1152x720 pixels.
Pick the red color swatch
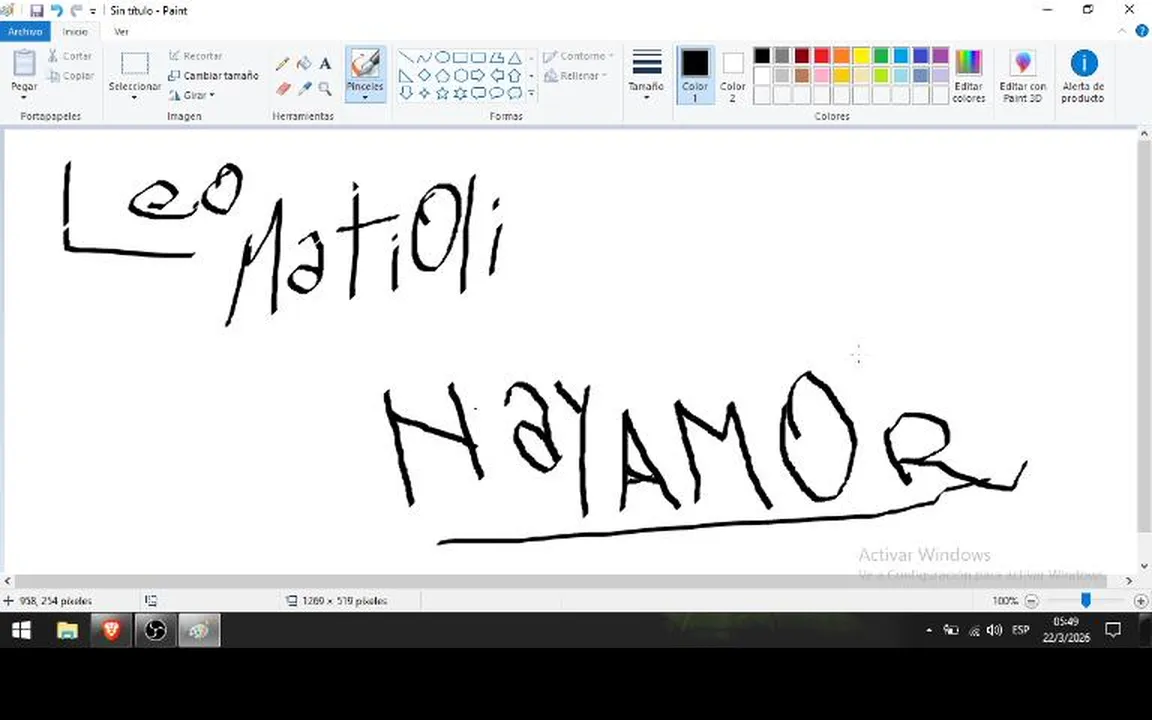[x=821, y=55]
